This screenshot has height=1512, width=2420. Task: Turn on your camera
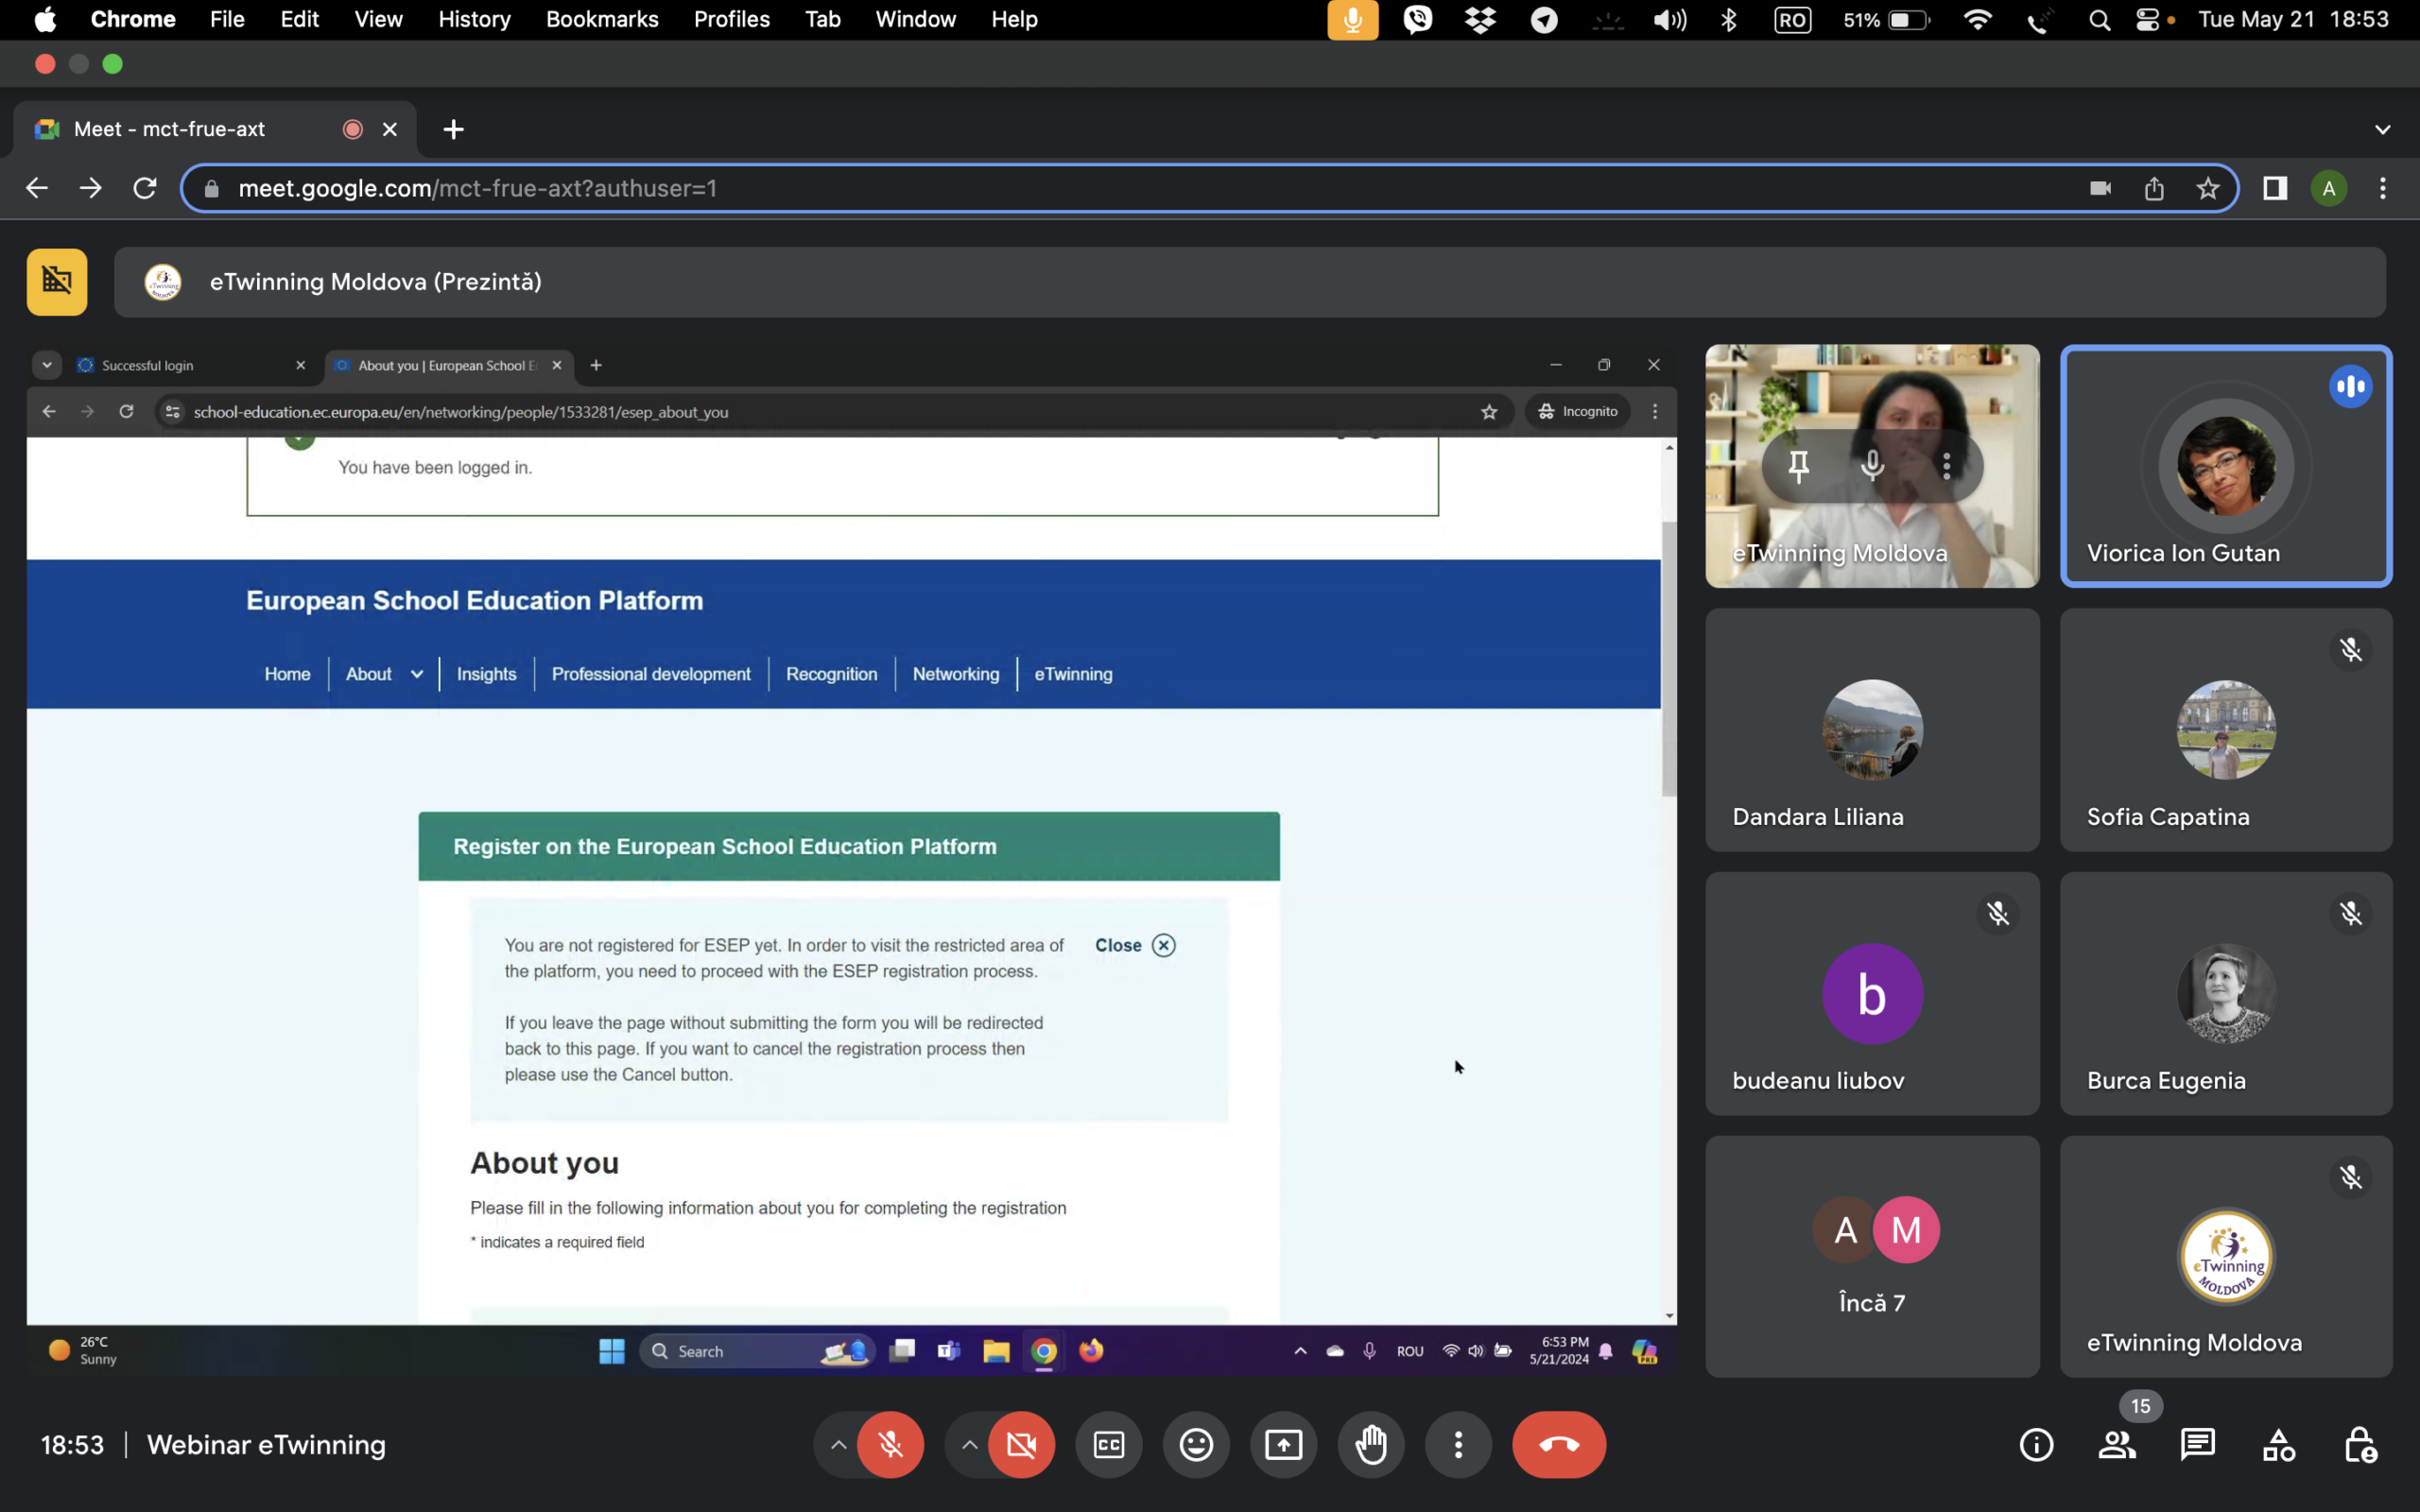click(x=1021, y=1444)
